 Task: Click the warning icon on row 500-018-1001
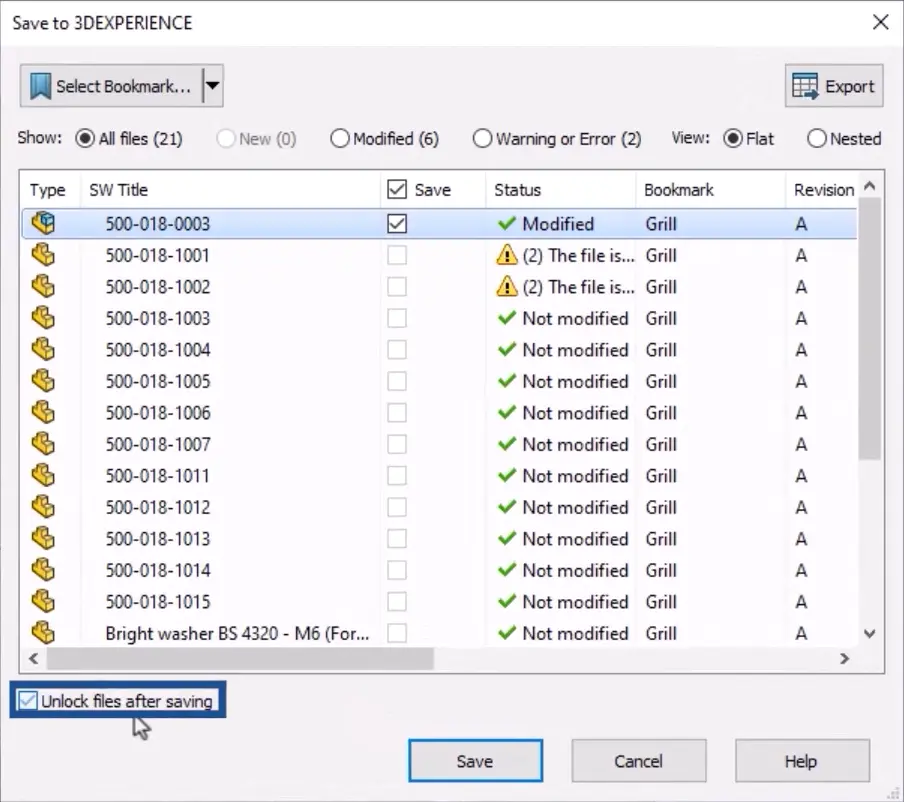506,255
